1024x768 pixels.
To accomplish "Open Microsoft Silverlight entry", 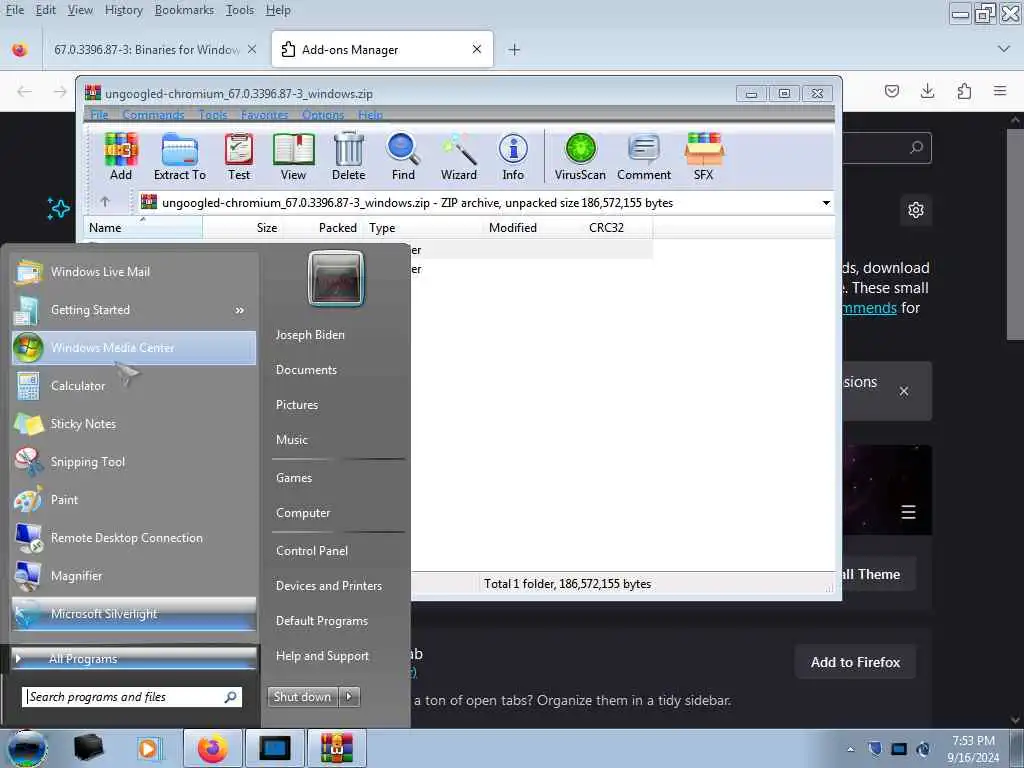I will [133, 614].
